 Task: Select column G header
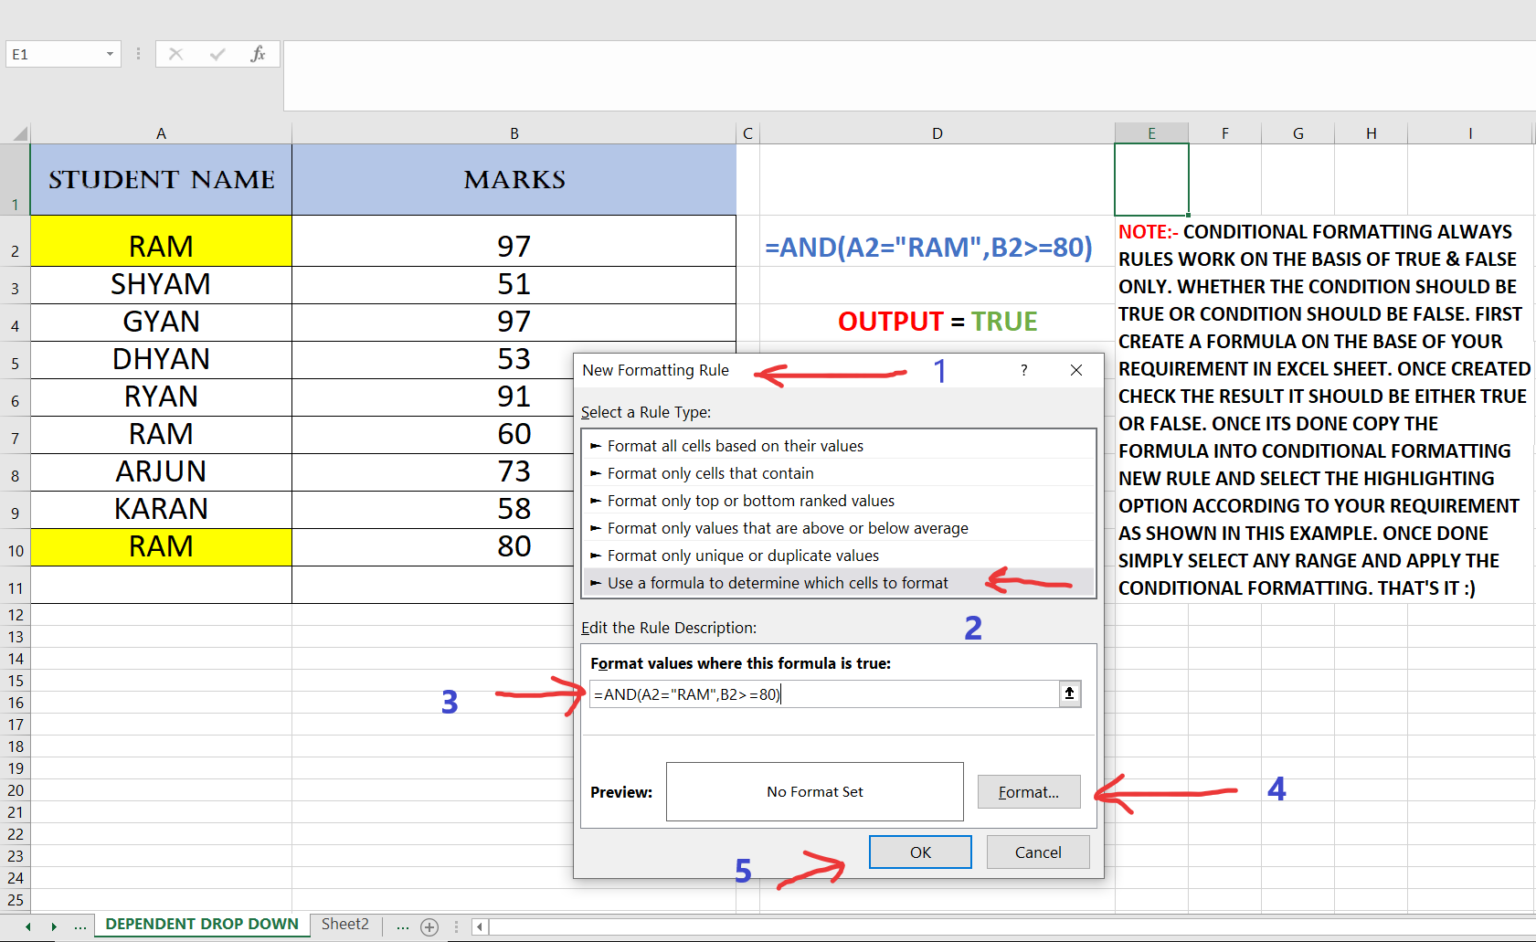(1298, 133)
